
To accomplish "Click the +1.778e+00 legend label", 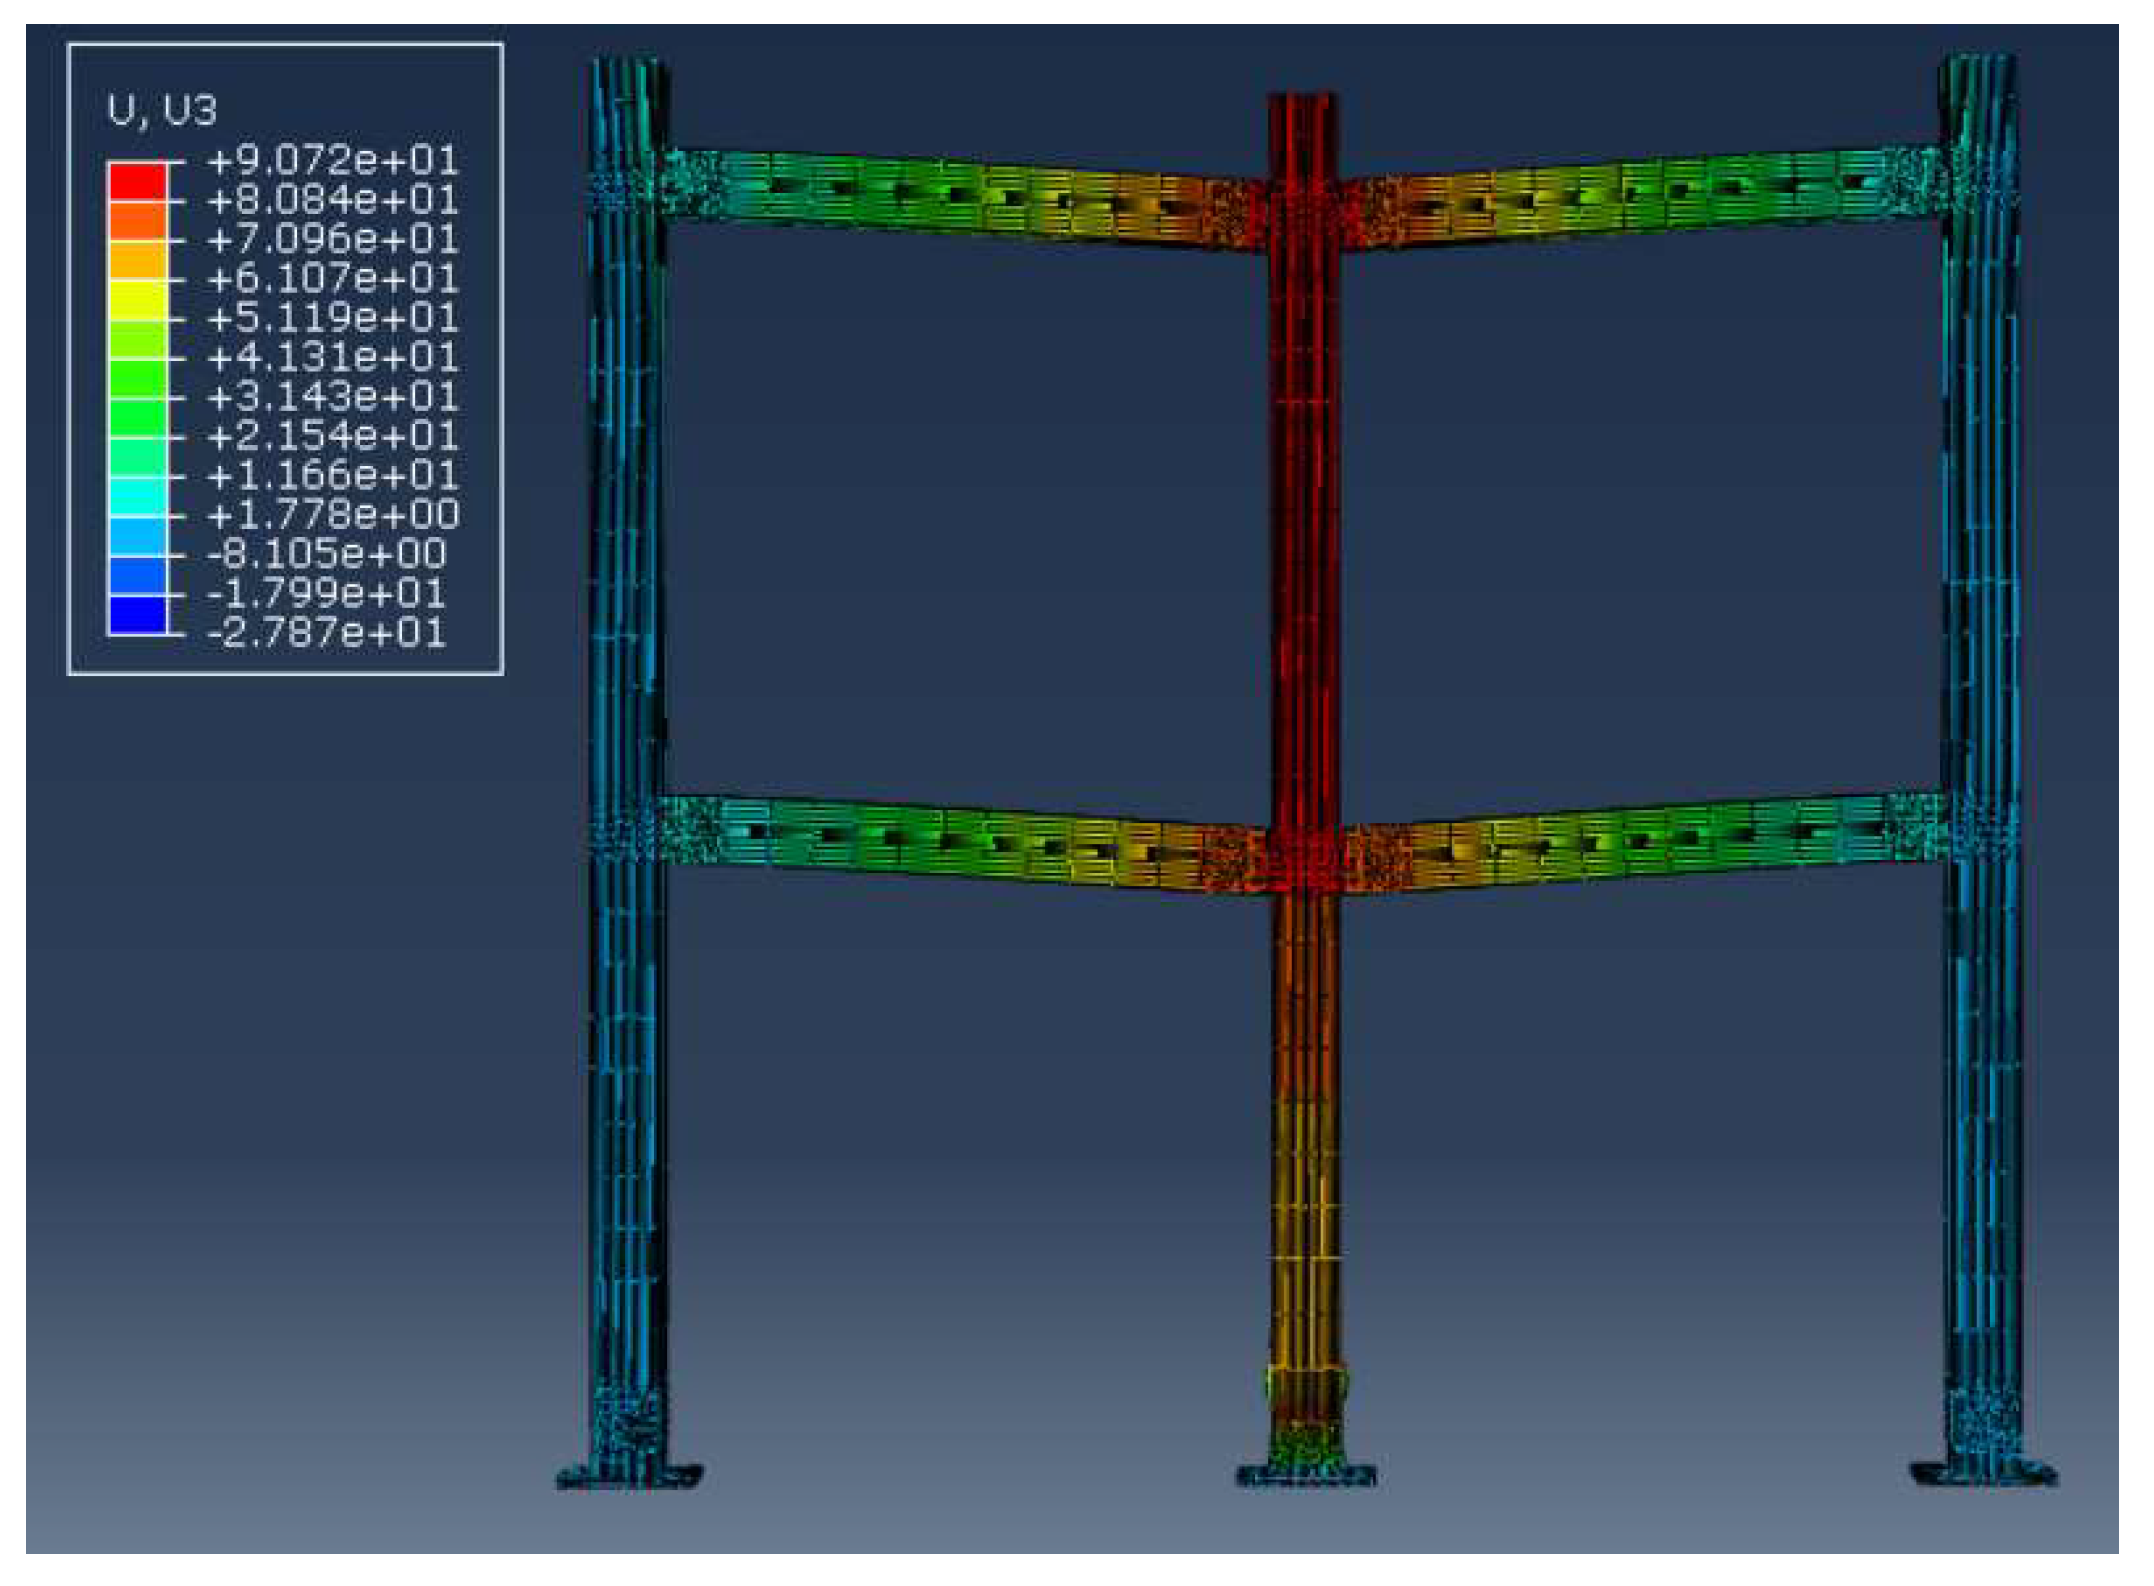I will tap(332, 515).
